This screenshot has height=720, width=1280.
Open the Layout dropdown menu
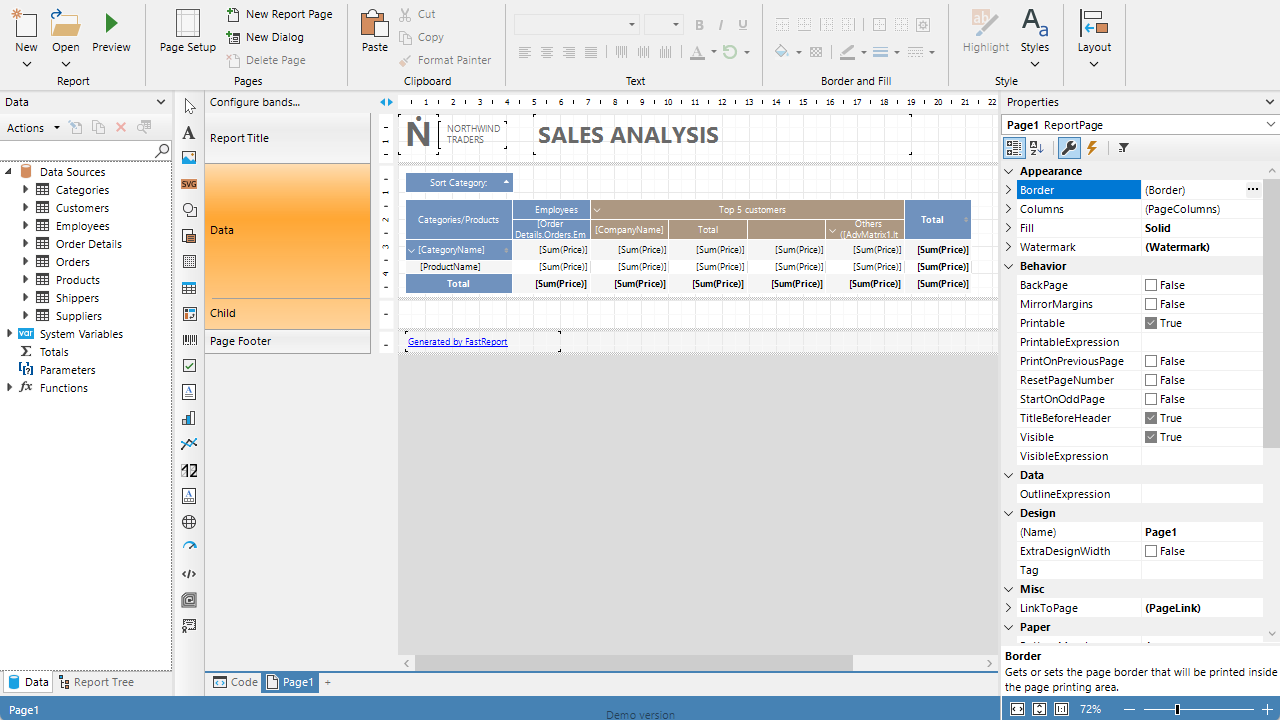pyautogui.click(x=1094, y=38)
